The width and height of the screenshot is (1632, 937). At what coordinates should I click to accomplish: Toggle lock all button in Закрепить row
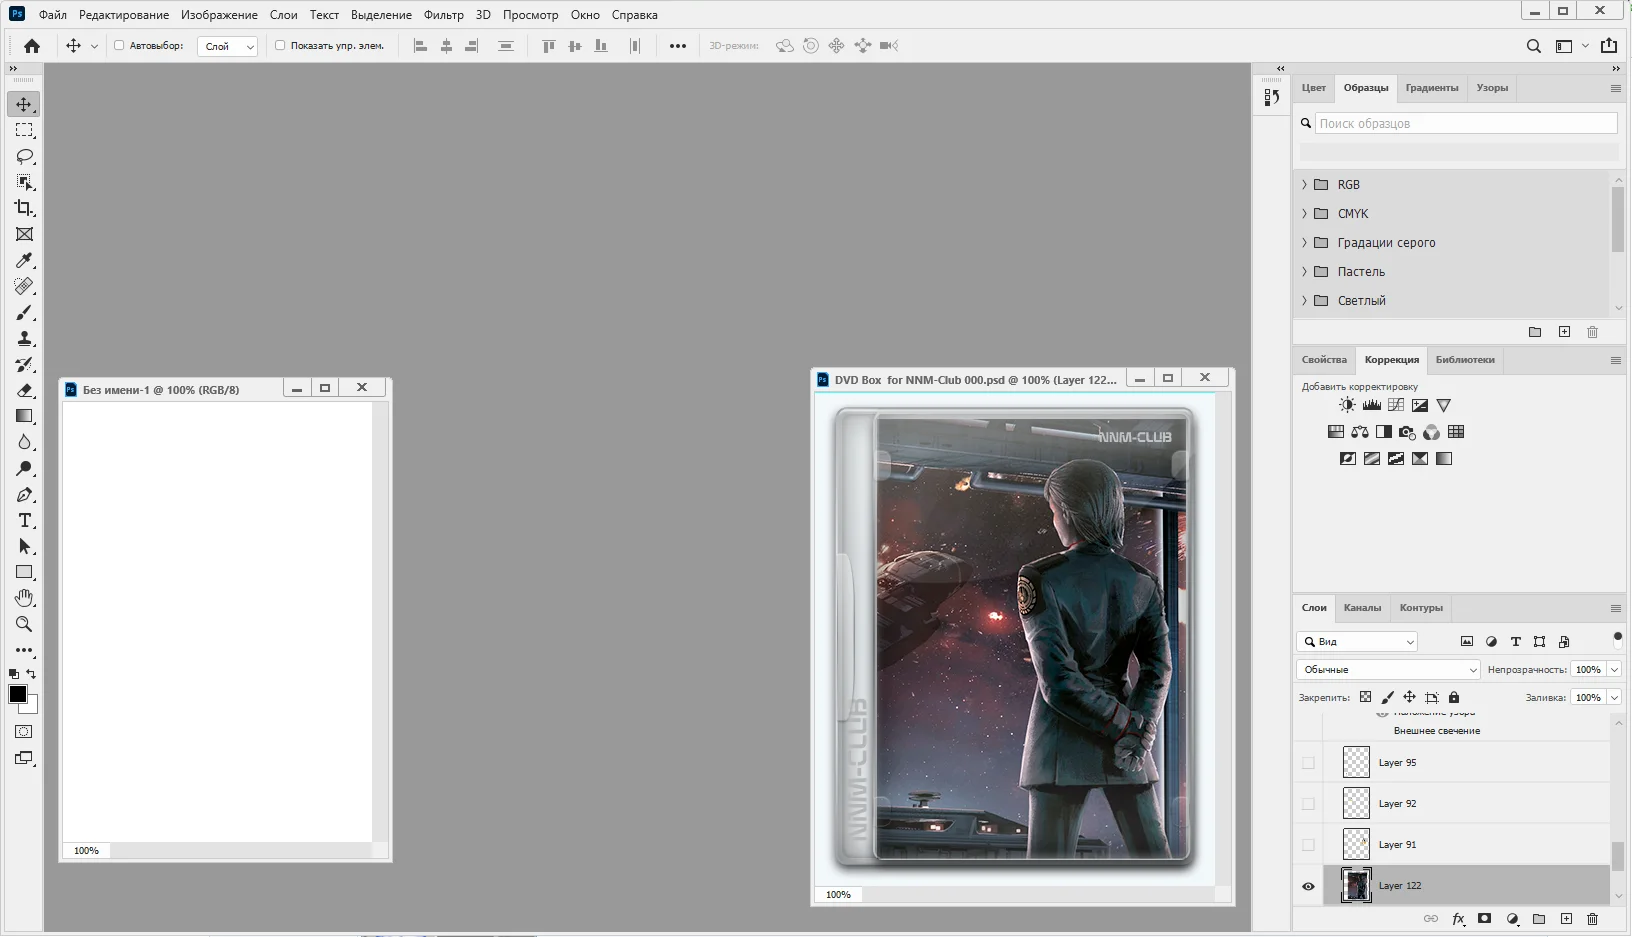1454,697
